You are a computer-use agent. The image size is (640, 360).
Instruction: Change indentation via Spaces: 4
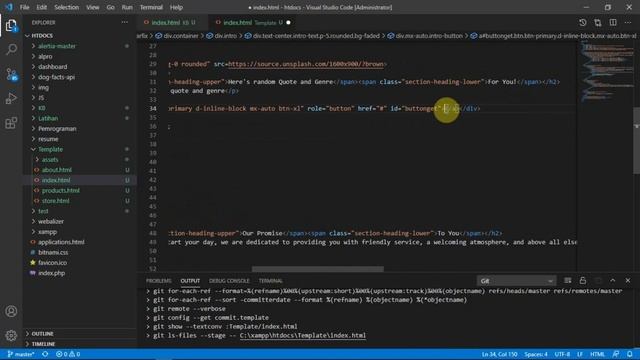(x=536, y=354)
